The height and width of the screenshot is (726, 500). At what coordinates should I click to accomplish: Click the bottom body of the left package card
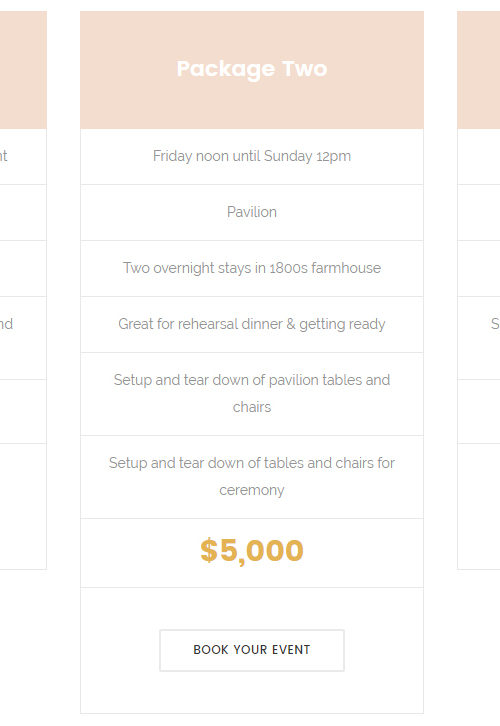click(23, 507)
